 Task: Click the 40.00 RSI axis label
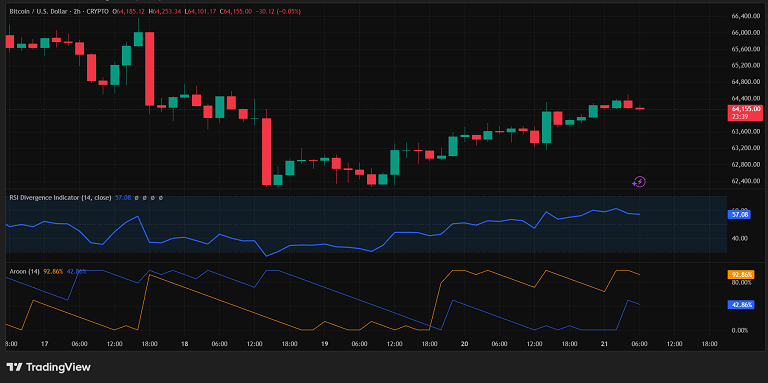740,239
